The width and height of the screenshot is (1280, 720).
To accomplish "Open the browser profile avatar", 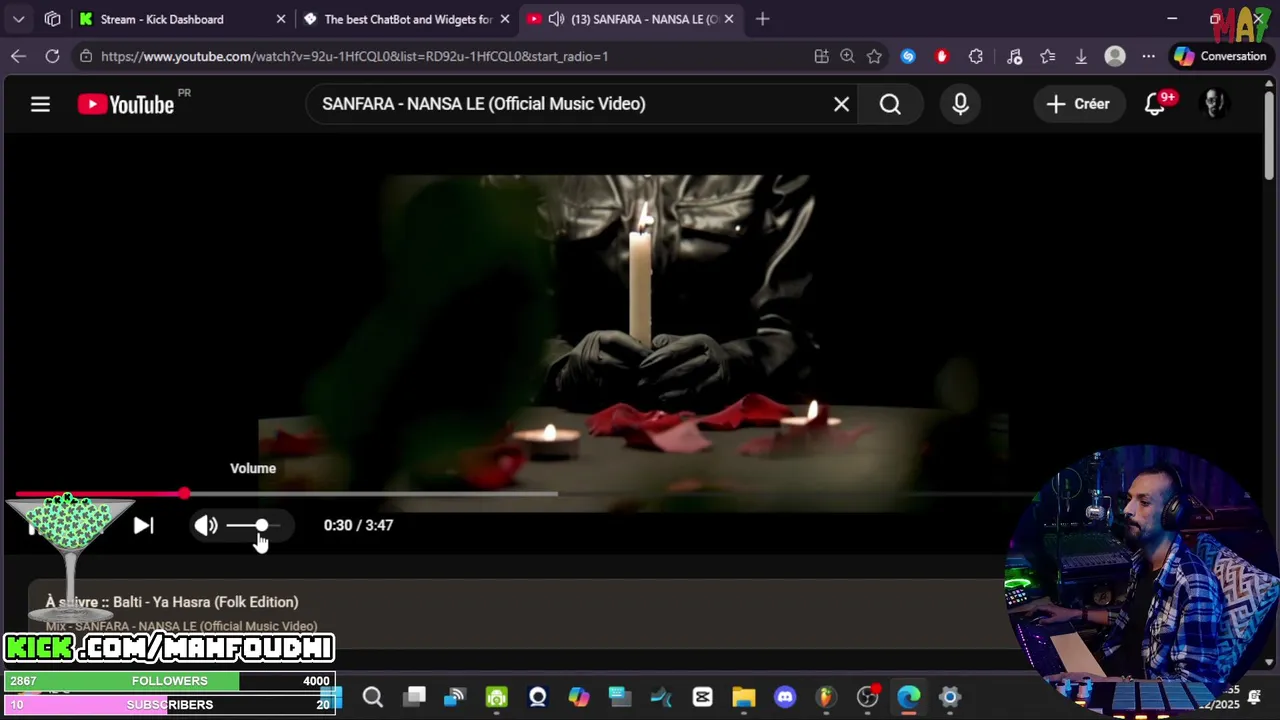I will [x=1115, y=57].
